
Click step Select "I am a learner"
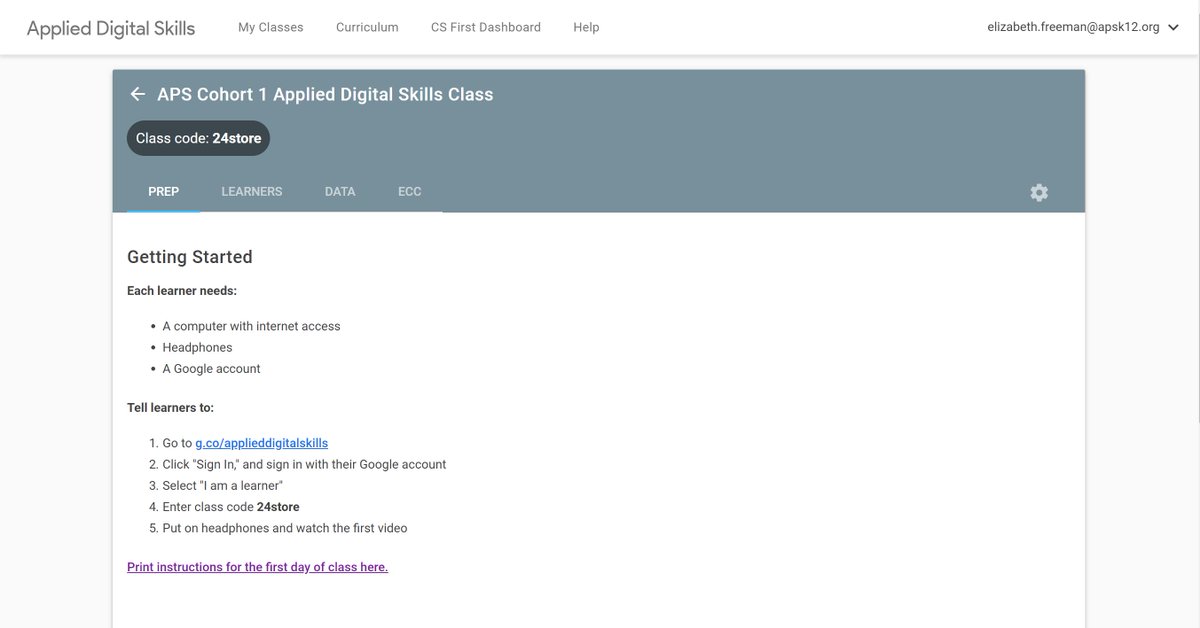point(222,485)
